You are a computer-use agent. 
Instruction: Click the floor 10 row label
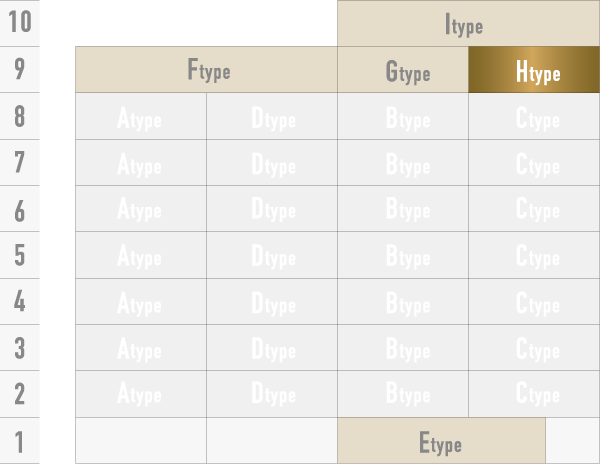(x=19, y=24)
